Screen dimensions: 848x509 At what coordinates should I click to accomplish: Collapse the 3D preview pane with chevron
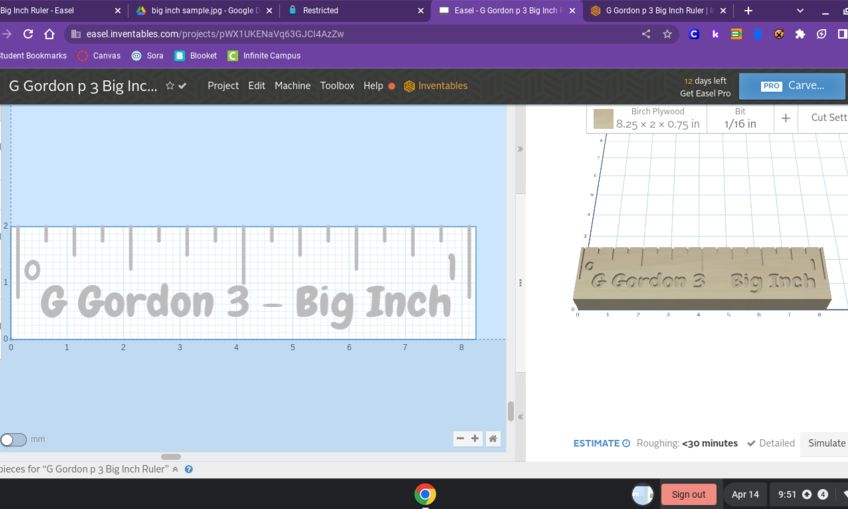pos(519,149)
